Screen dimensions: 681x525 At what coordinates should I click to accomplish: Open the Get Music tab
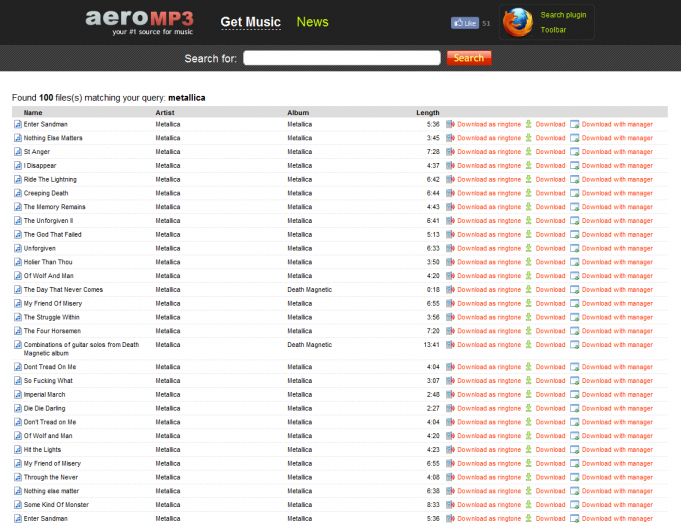click(x=250, y=22)
